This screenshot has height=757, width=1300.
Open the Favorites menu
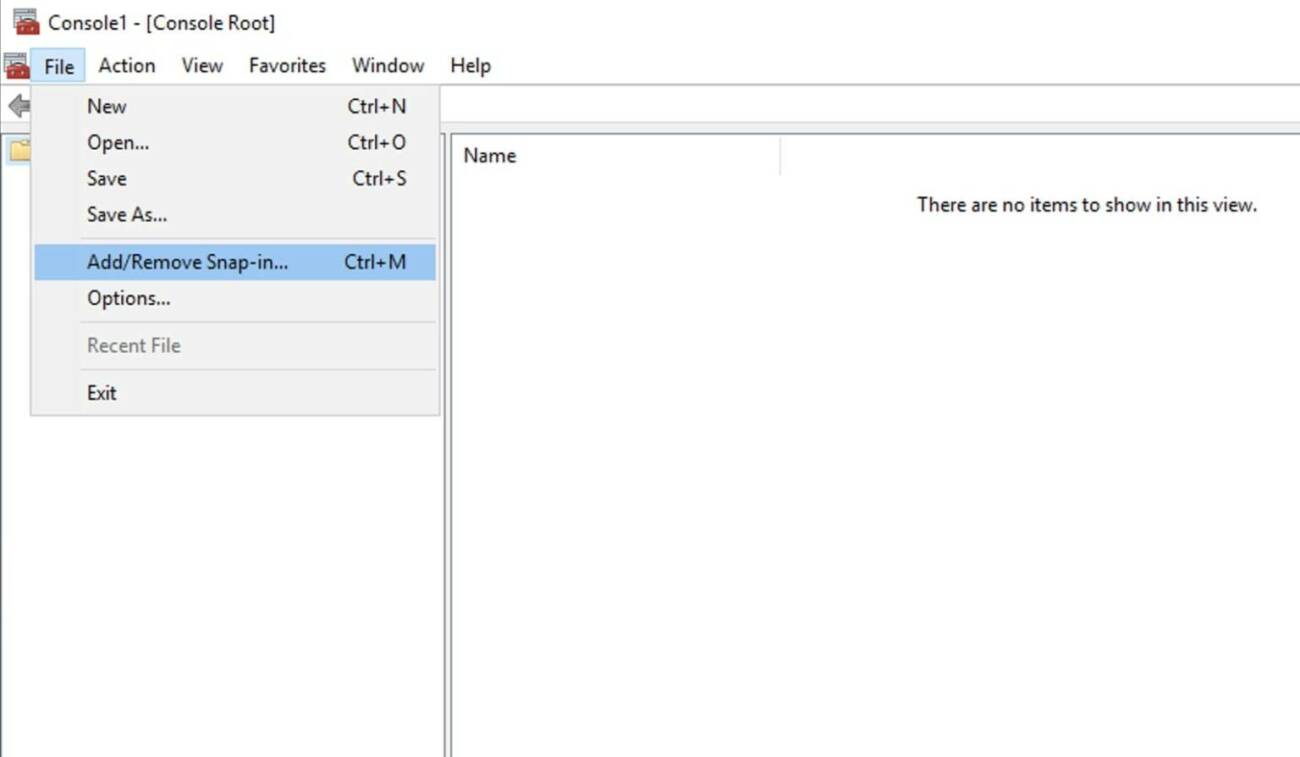(287, 65)
